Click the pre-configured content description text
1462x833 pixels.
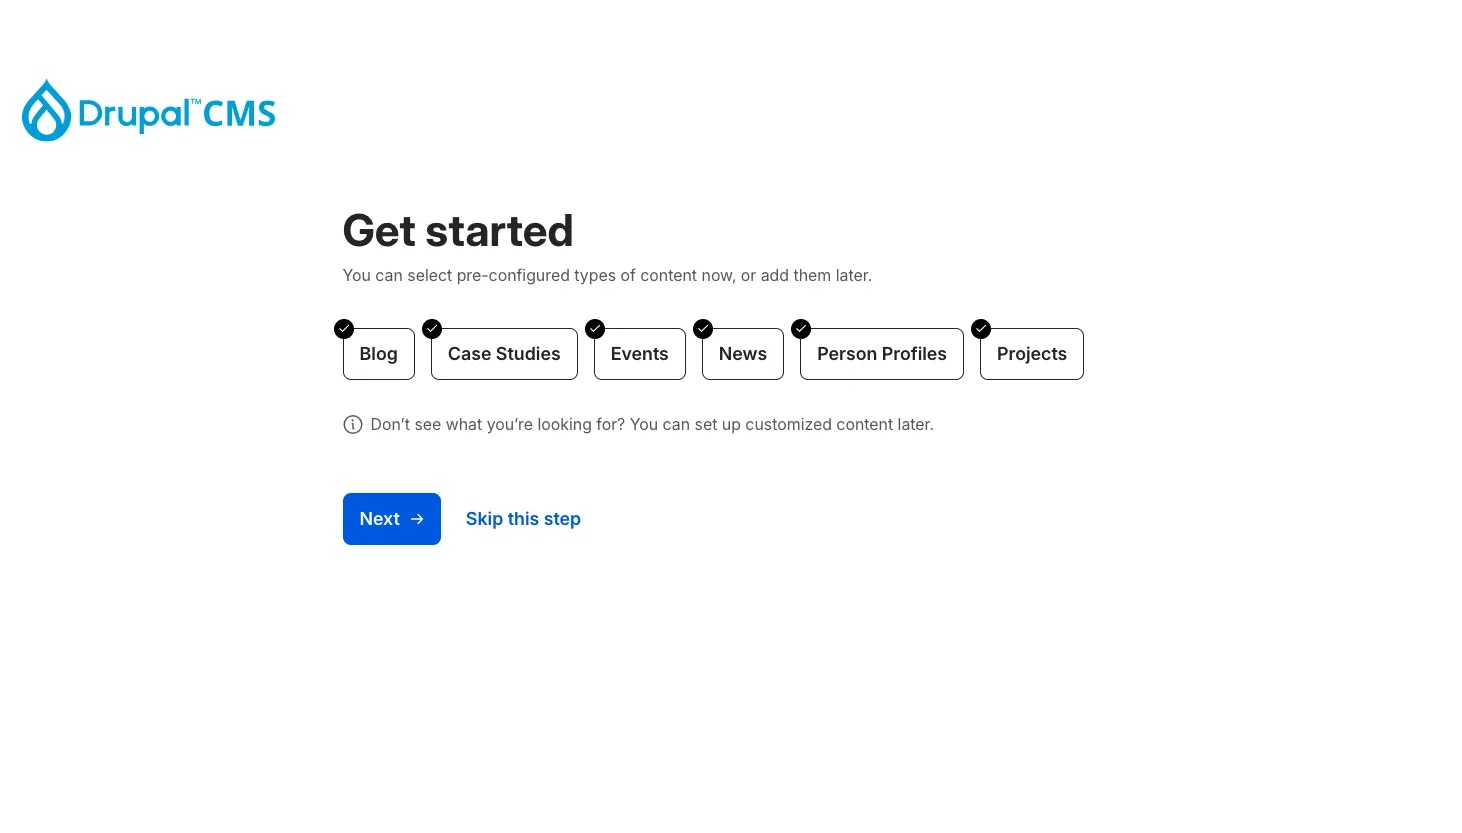[607, 275]
